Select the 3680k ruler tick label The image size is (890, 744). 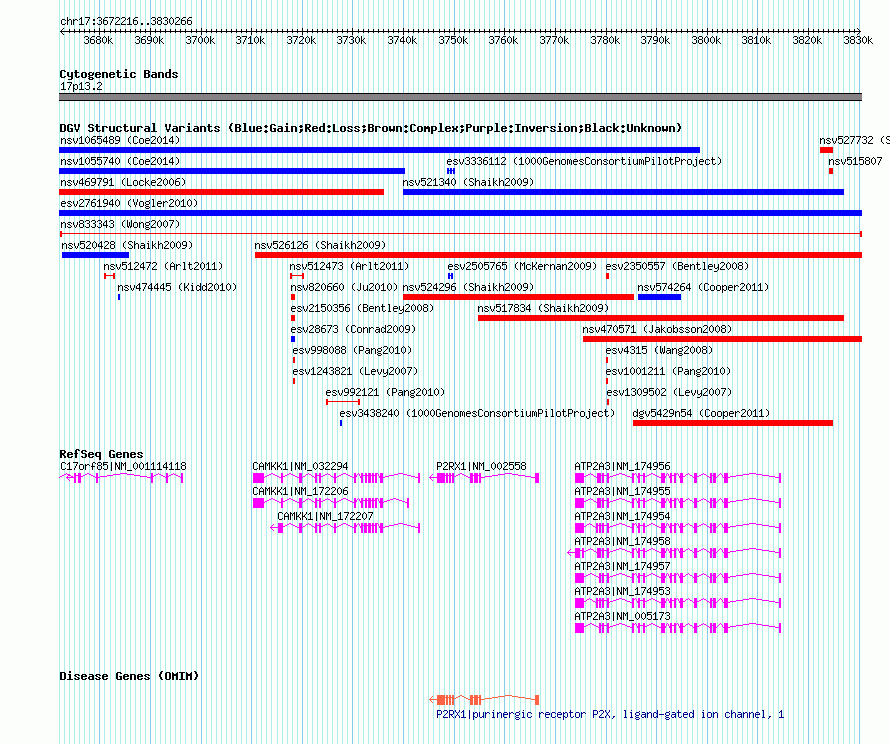[98, 40]
